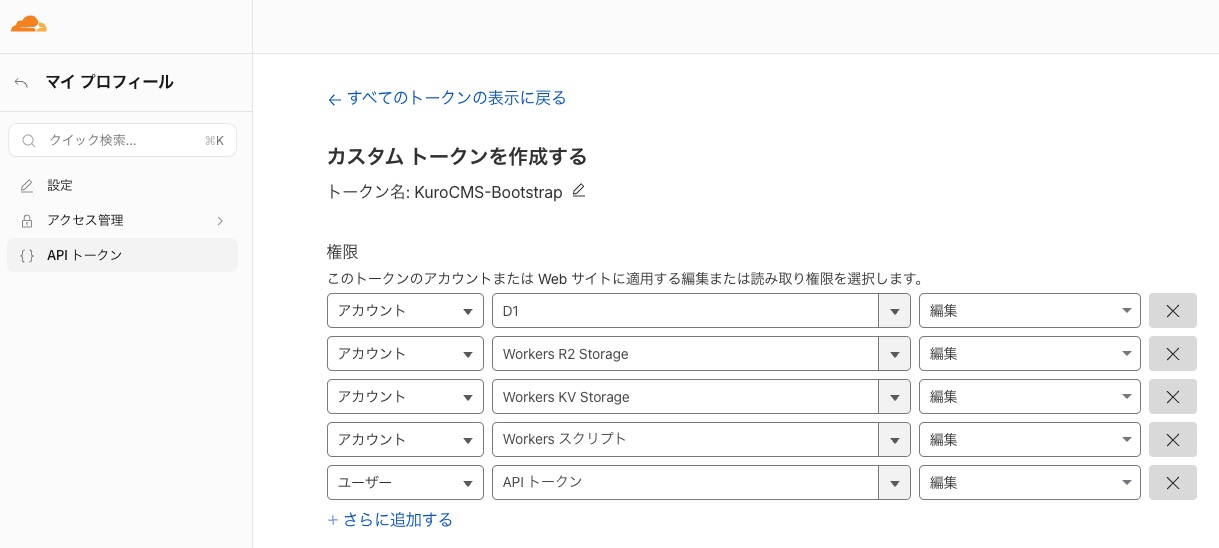The width and height of the screenshot is (1219, 548).
Task: Click the magnifier icon in quick search
Action: tap(29, 141)
